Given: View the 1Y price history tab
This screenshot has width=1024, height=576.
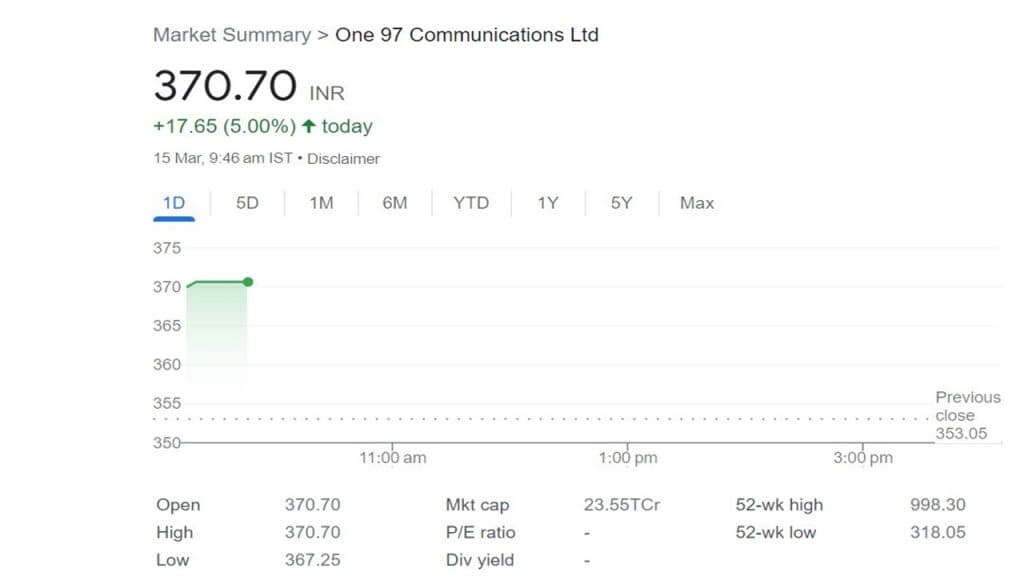Looking at the screenshot, I should tap(547, 203).
